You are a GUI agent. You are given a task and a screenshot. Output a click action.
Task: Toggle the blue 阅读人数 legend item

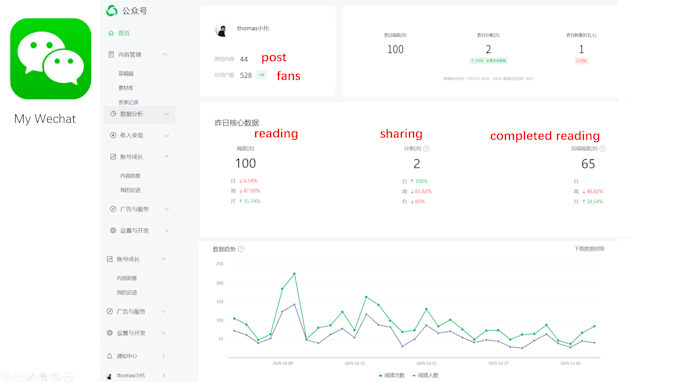coord(425,375)
